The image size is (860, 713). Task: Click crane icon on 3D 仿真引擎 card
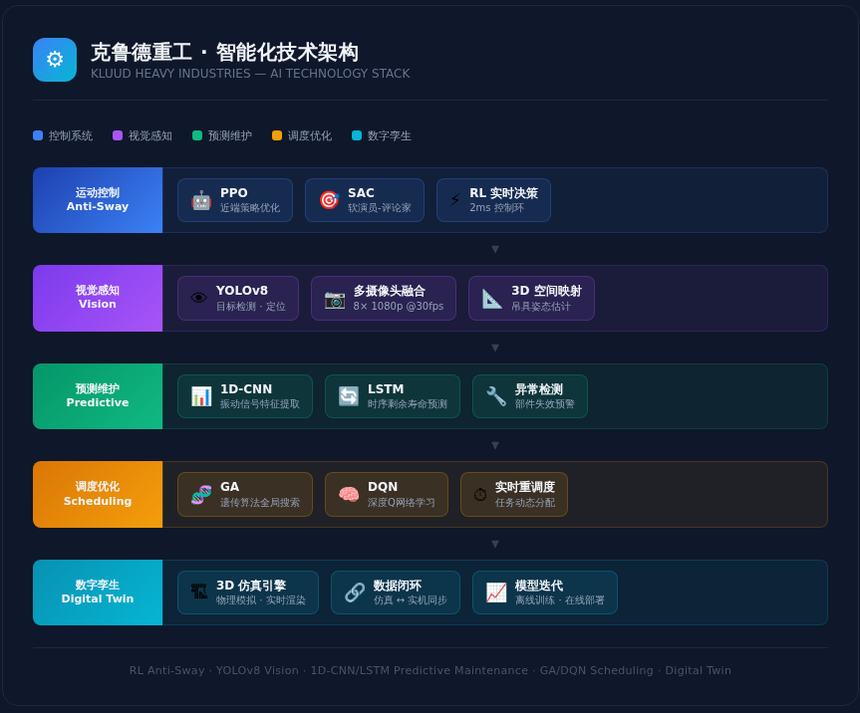[x=199, y=591]
